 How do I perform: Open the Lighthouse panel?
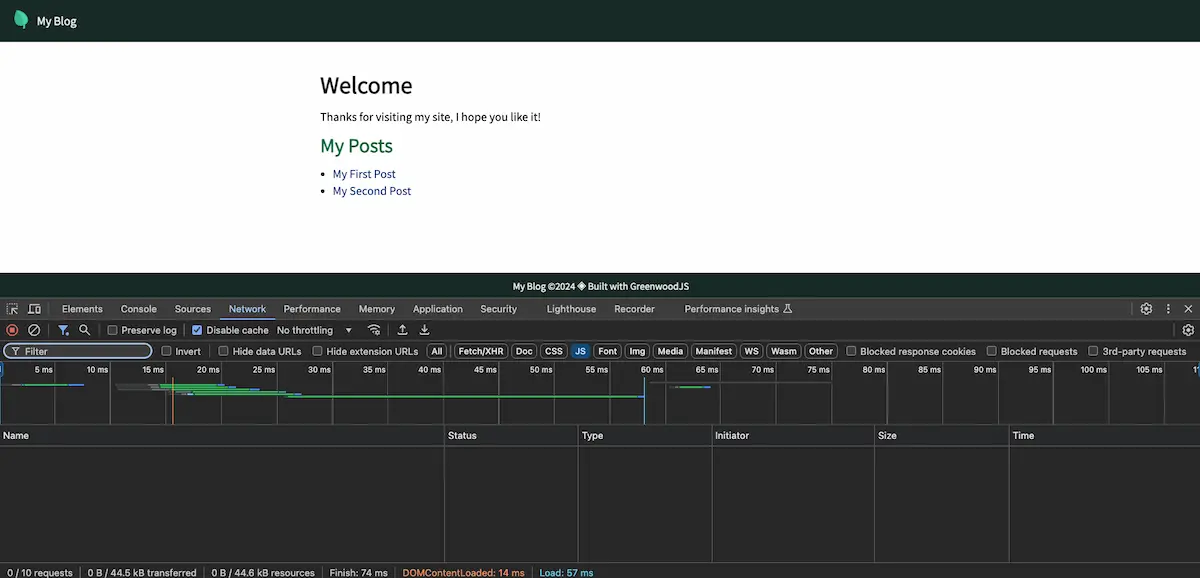570,309
